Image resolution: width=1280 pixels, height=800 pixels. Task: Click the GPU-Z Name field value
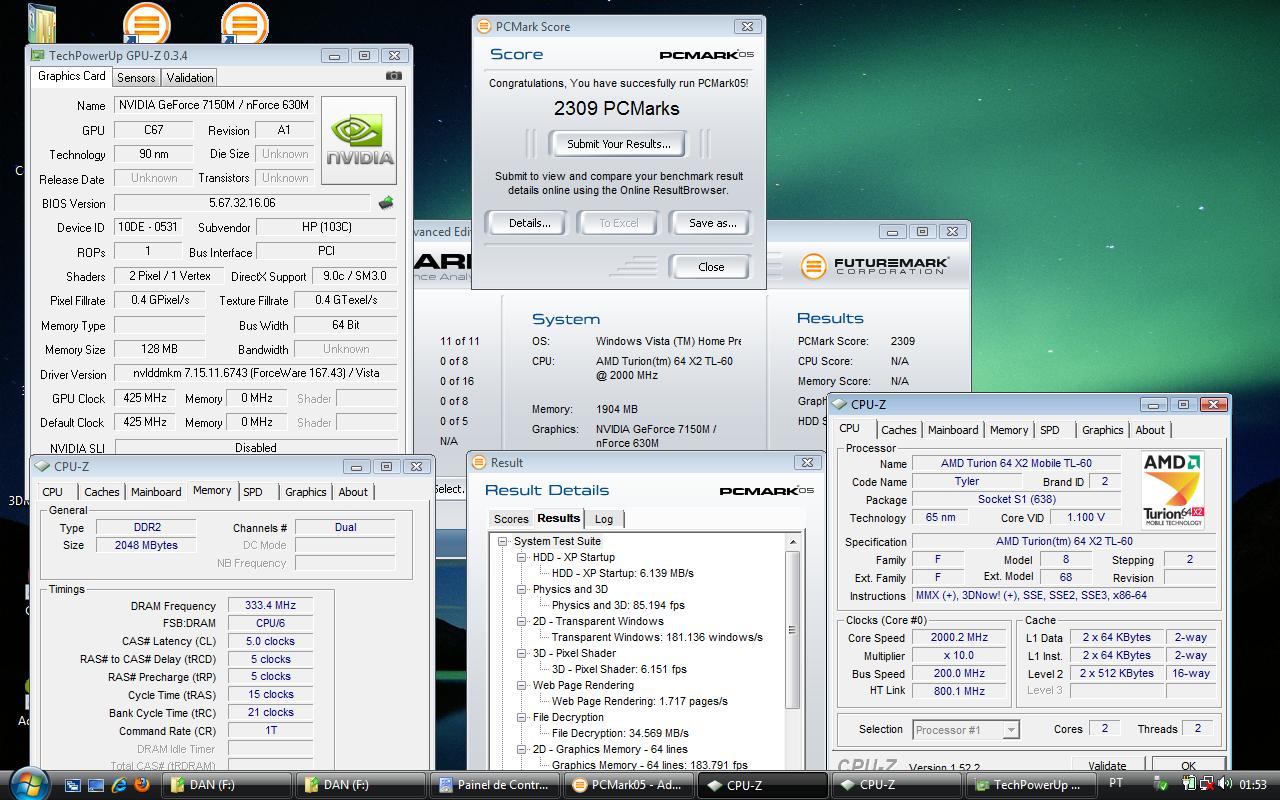213,105
